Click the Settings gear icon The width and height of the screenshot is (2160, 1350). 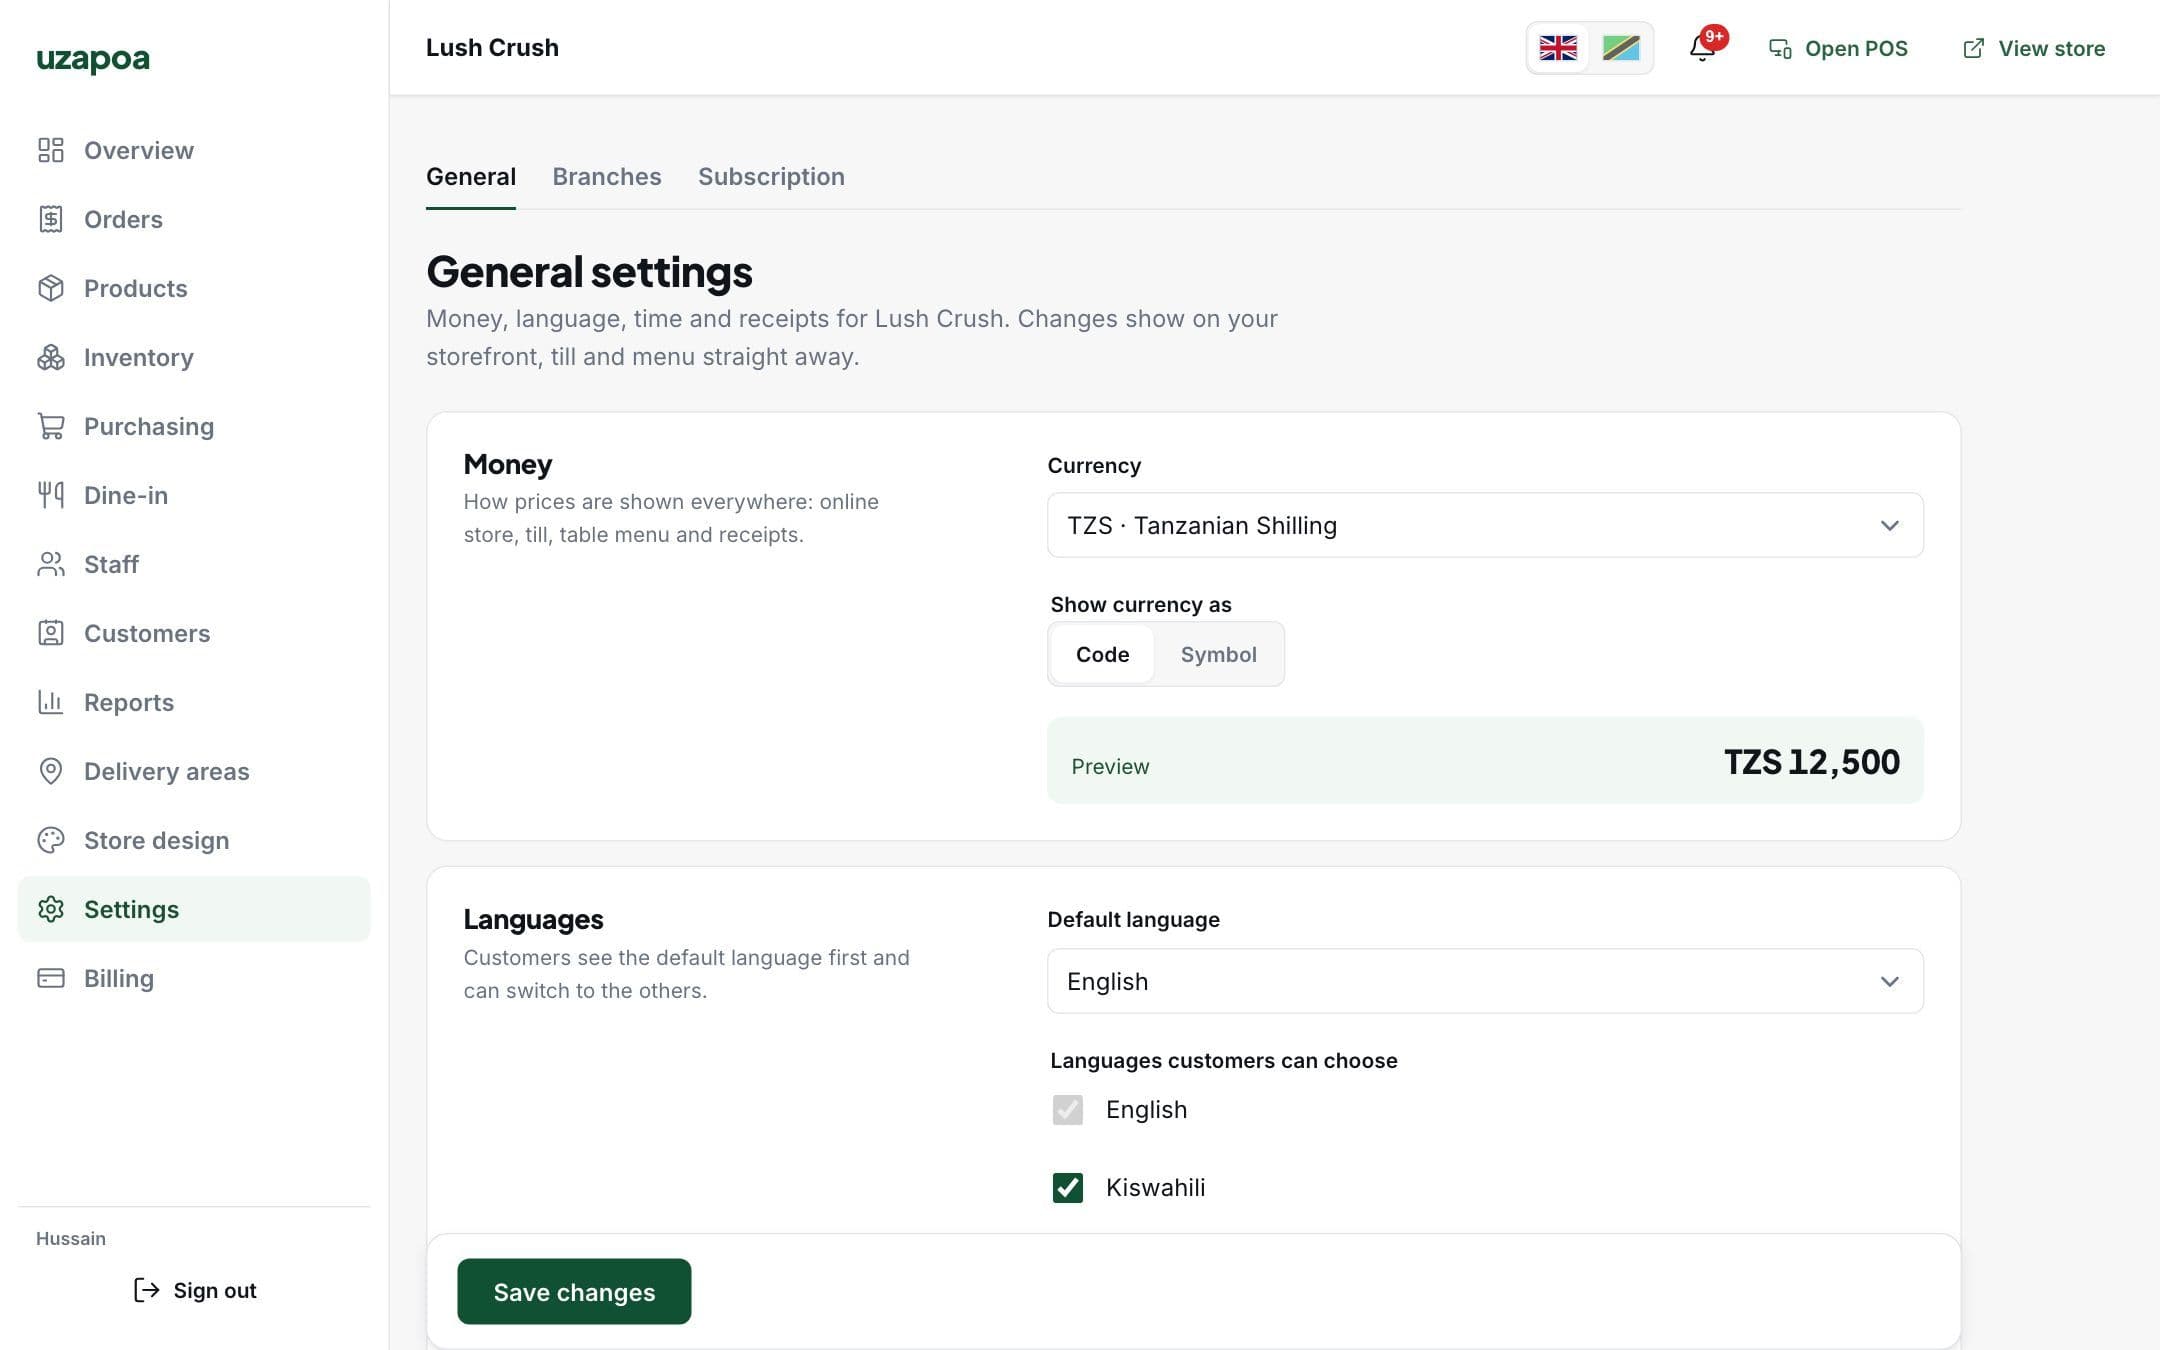[51, 909]
